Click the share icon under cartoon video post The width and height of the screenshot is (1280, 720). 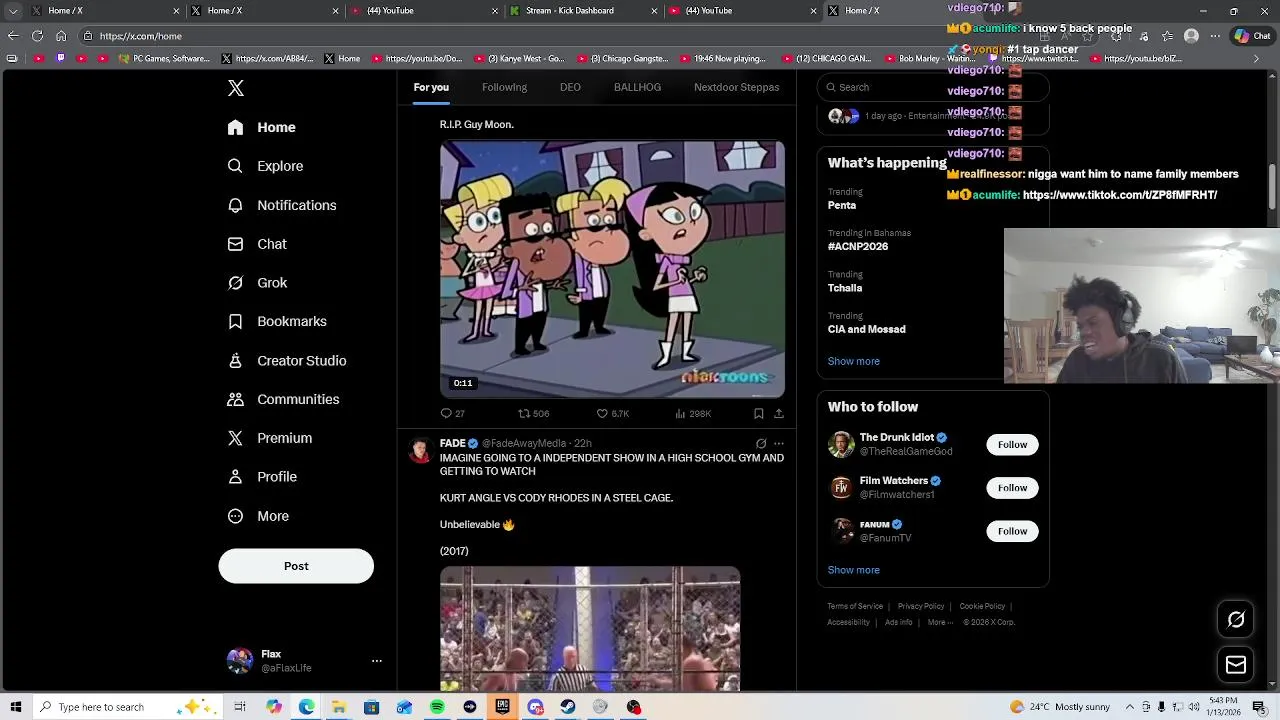pyautogui.click(x=779, y=413)
